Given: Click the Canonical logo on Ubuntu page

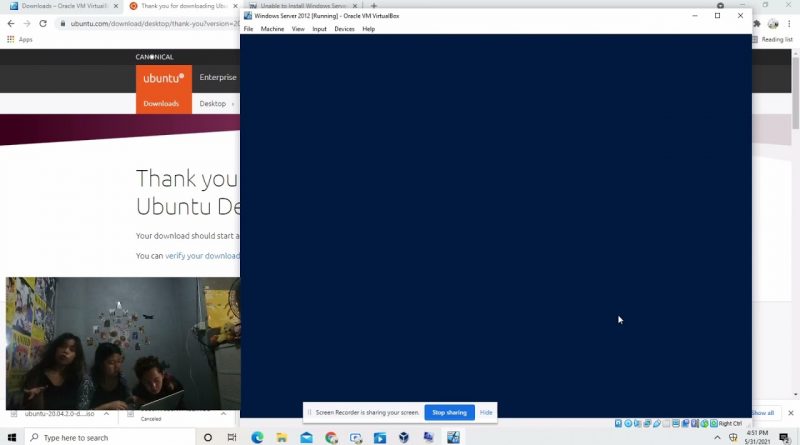Looking at the screenshot, I should tap(155, 57).
